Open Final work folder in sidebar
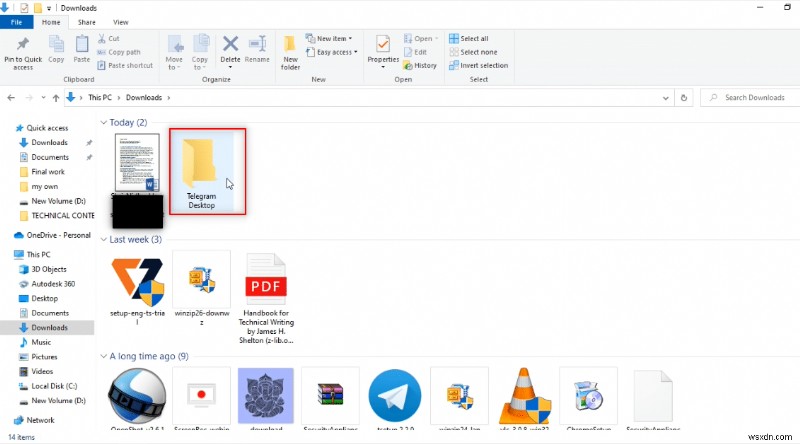 click(47, 172)
